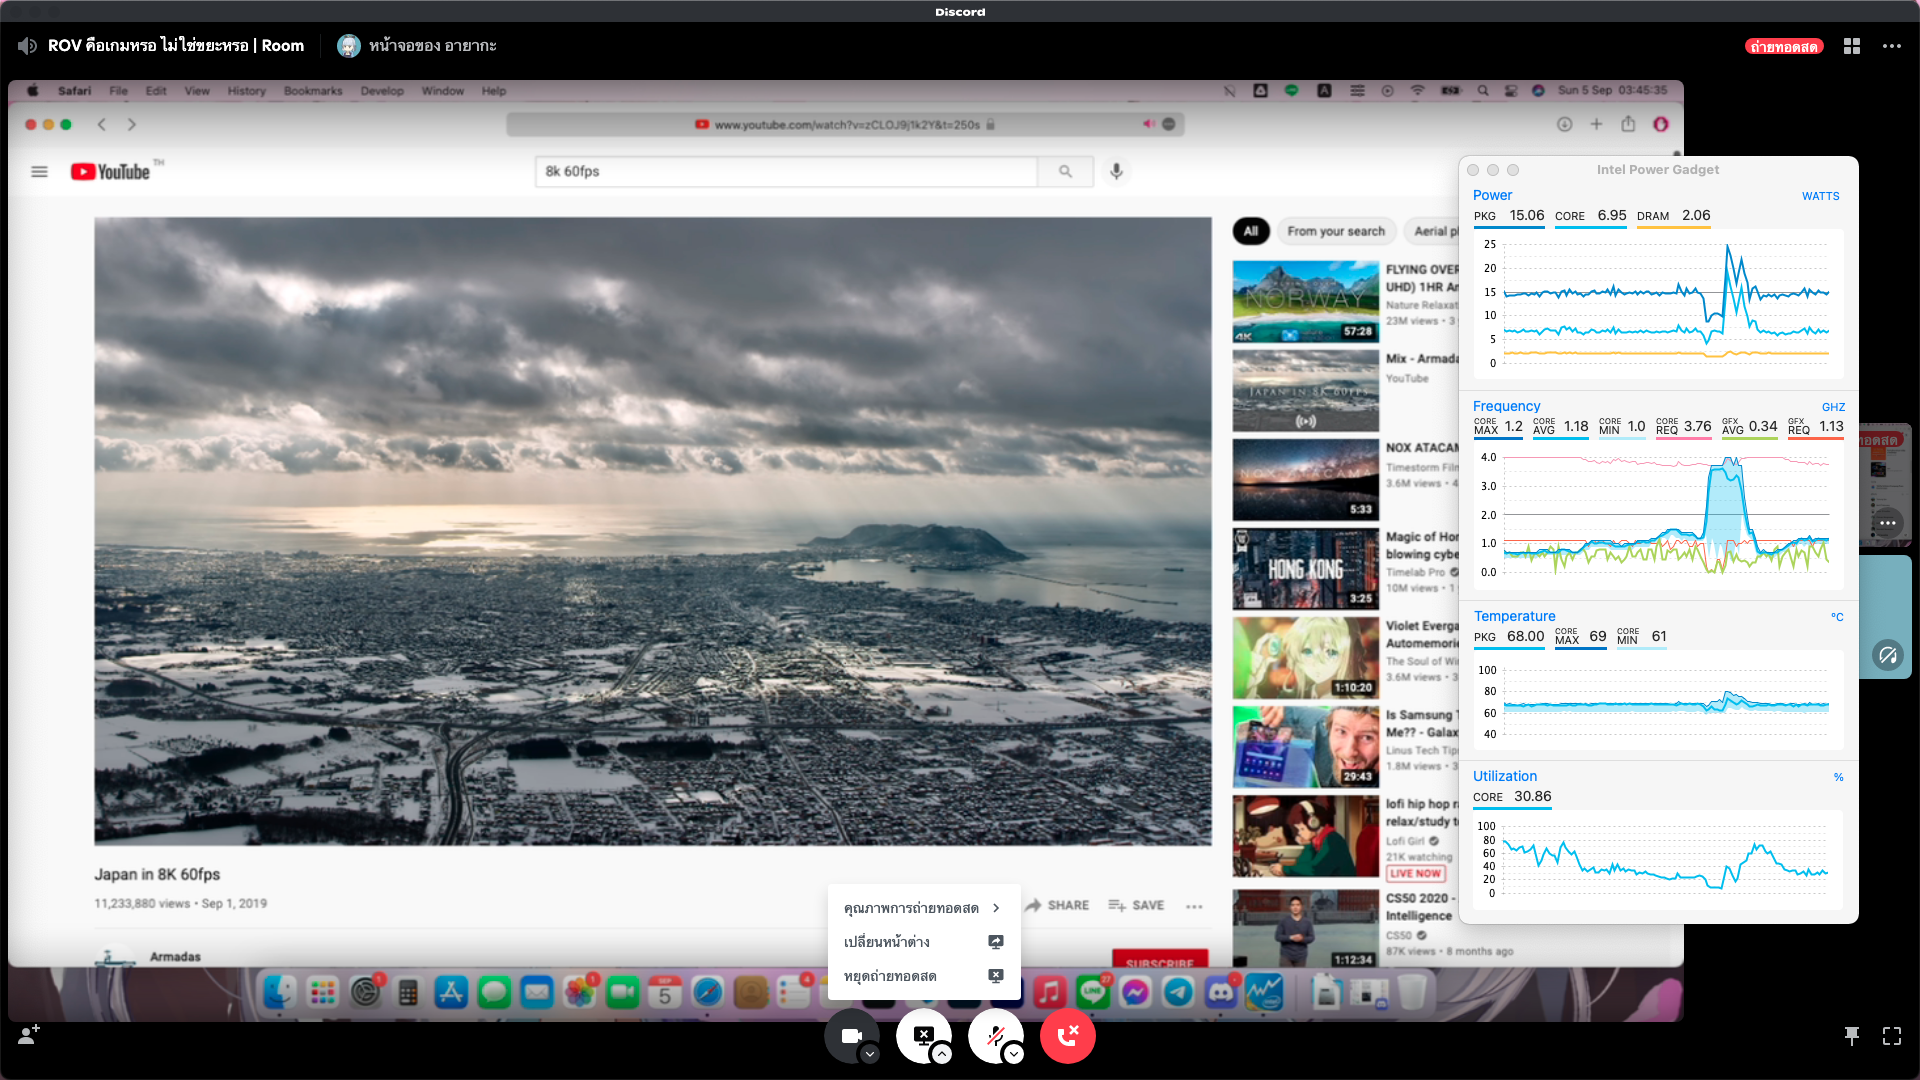This screenshot has height=1080, width=1920.
Task: Open the Develop menu in menu bar
Action: tap(382, 91)
